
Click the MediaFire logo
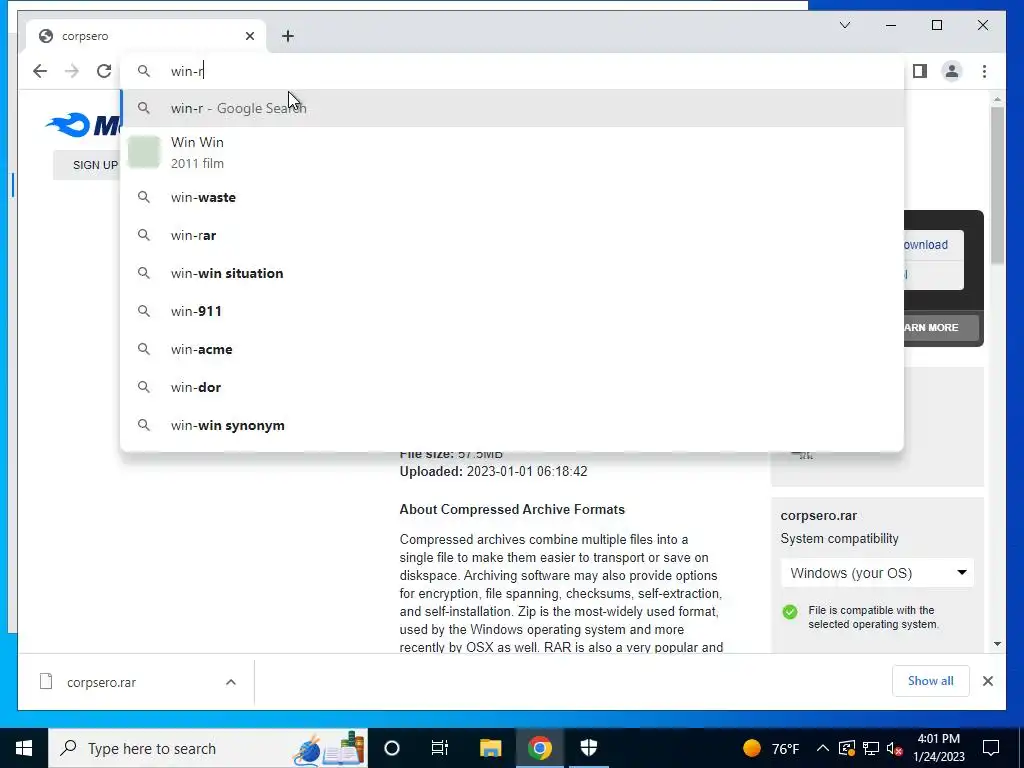coord(83,125)
